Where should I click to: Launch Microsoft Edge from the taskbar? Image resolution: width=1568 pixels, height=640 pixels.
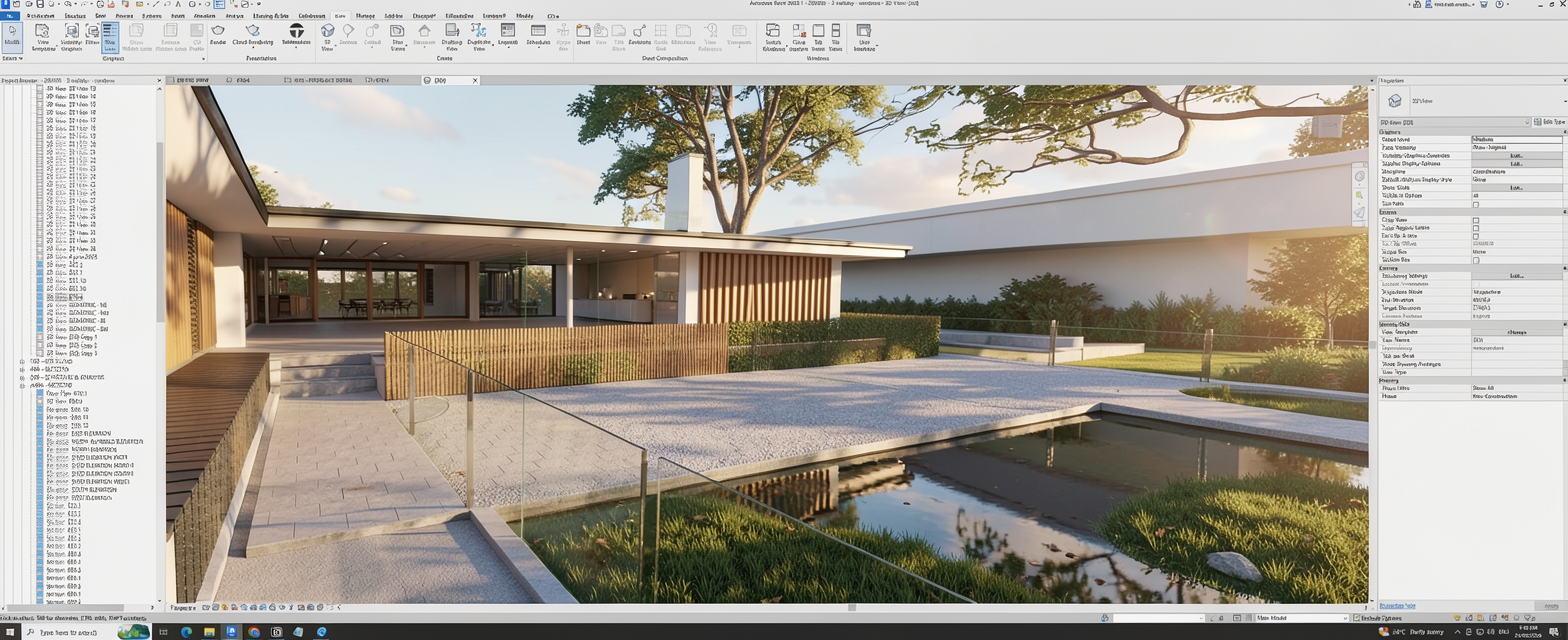[x=187, y=632]
